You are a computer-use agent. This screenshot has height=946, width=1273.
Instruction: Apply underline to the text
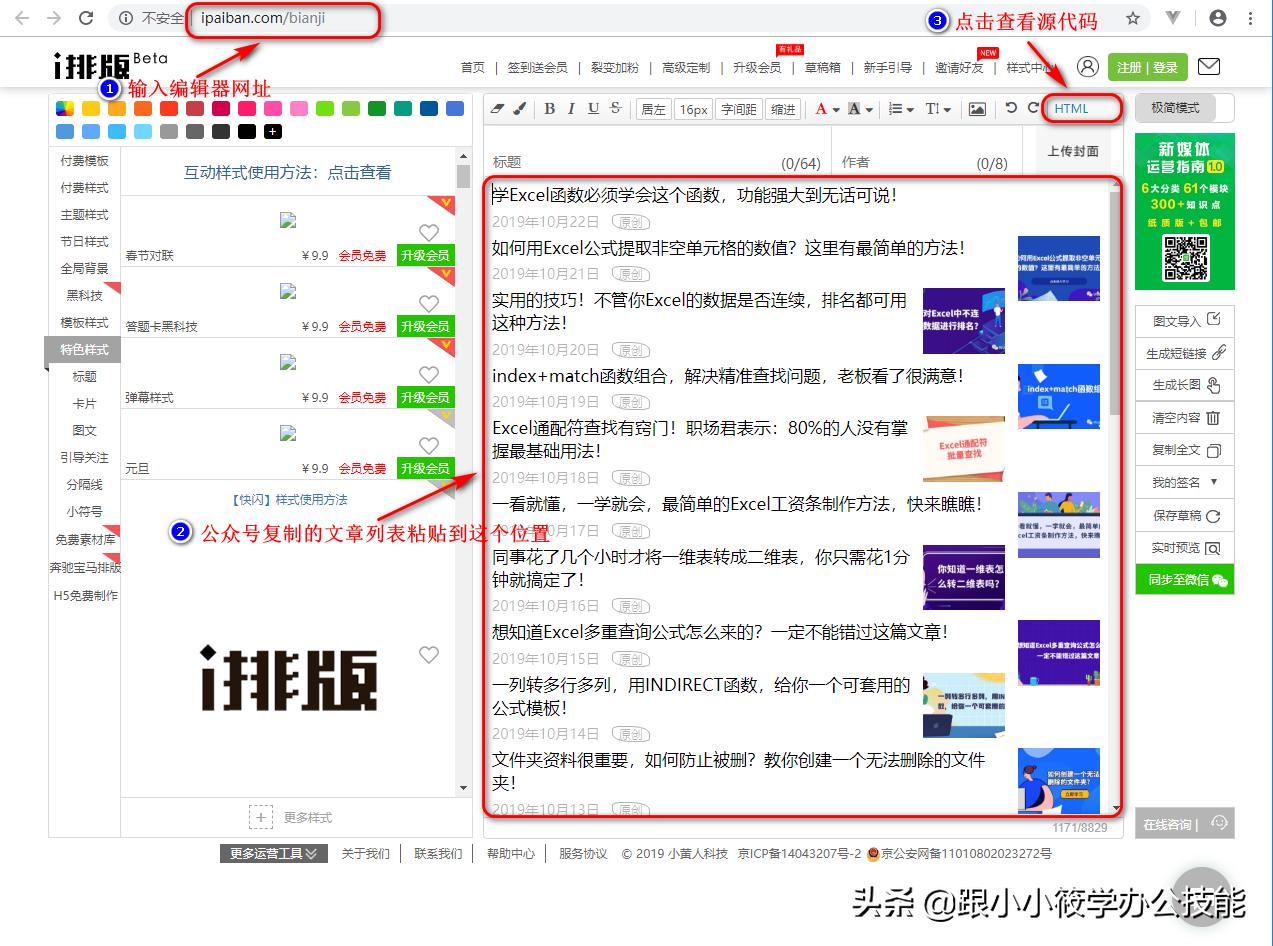coord(592,108)
